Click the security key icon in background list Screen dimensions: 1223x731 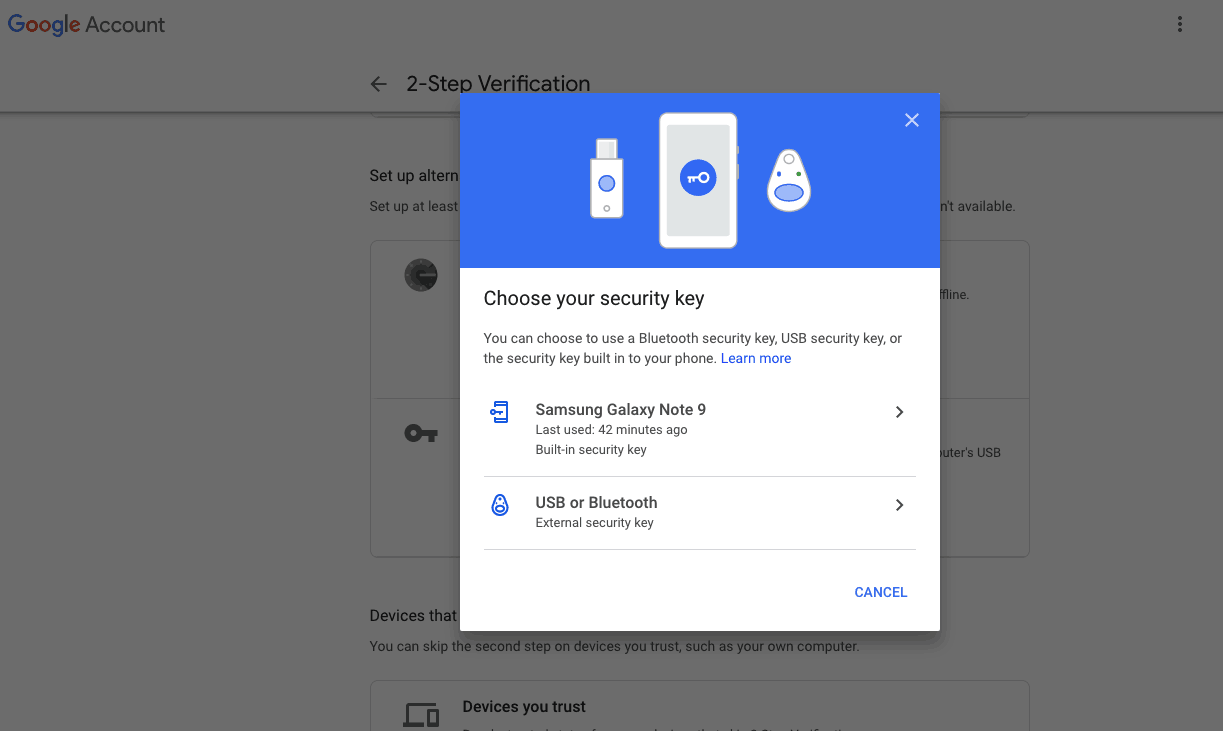coord(421,433)
